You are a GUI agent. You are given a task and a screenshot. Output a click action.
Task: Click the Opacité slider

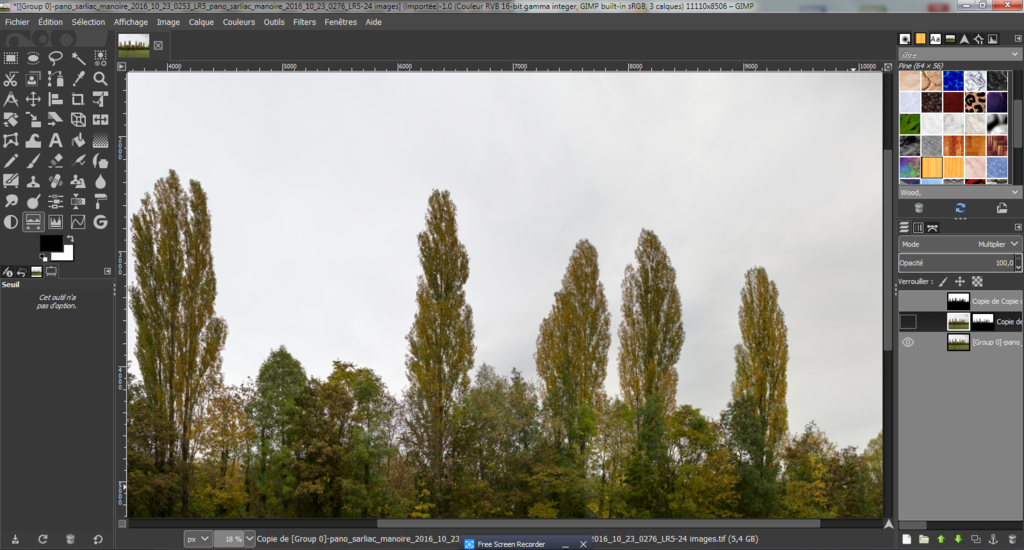[956, 263]
